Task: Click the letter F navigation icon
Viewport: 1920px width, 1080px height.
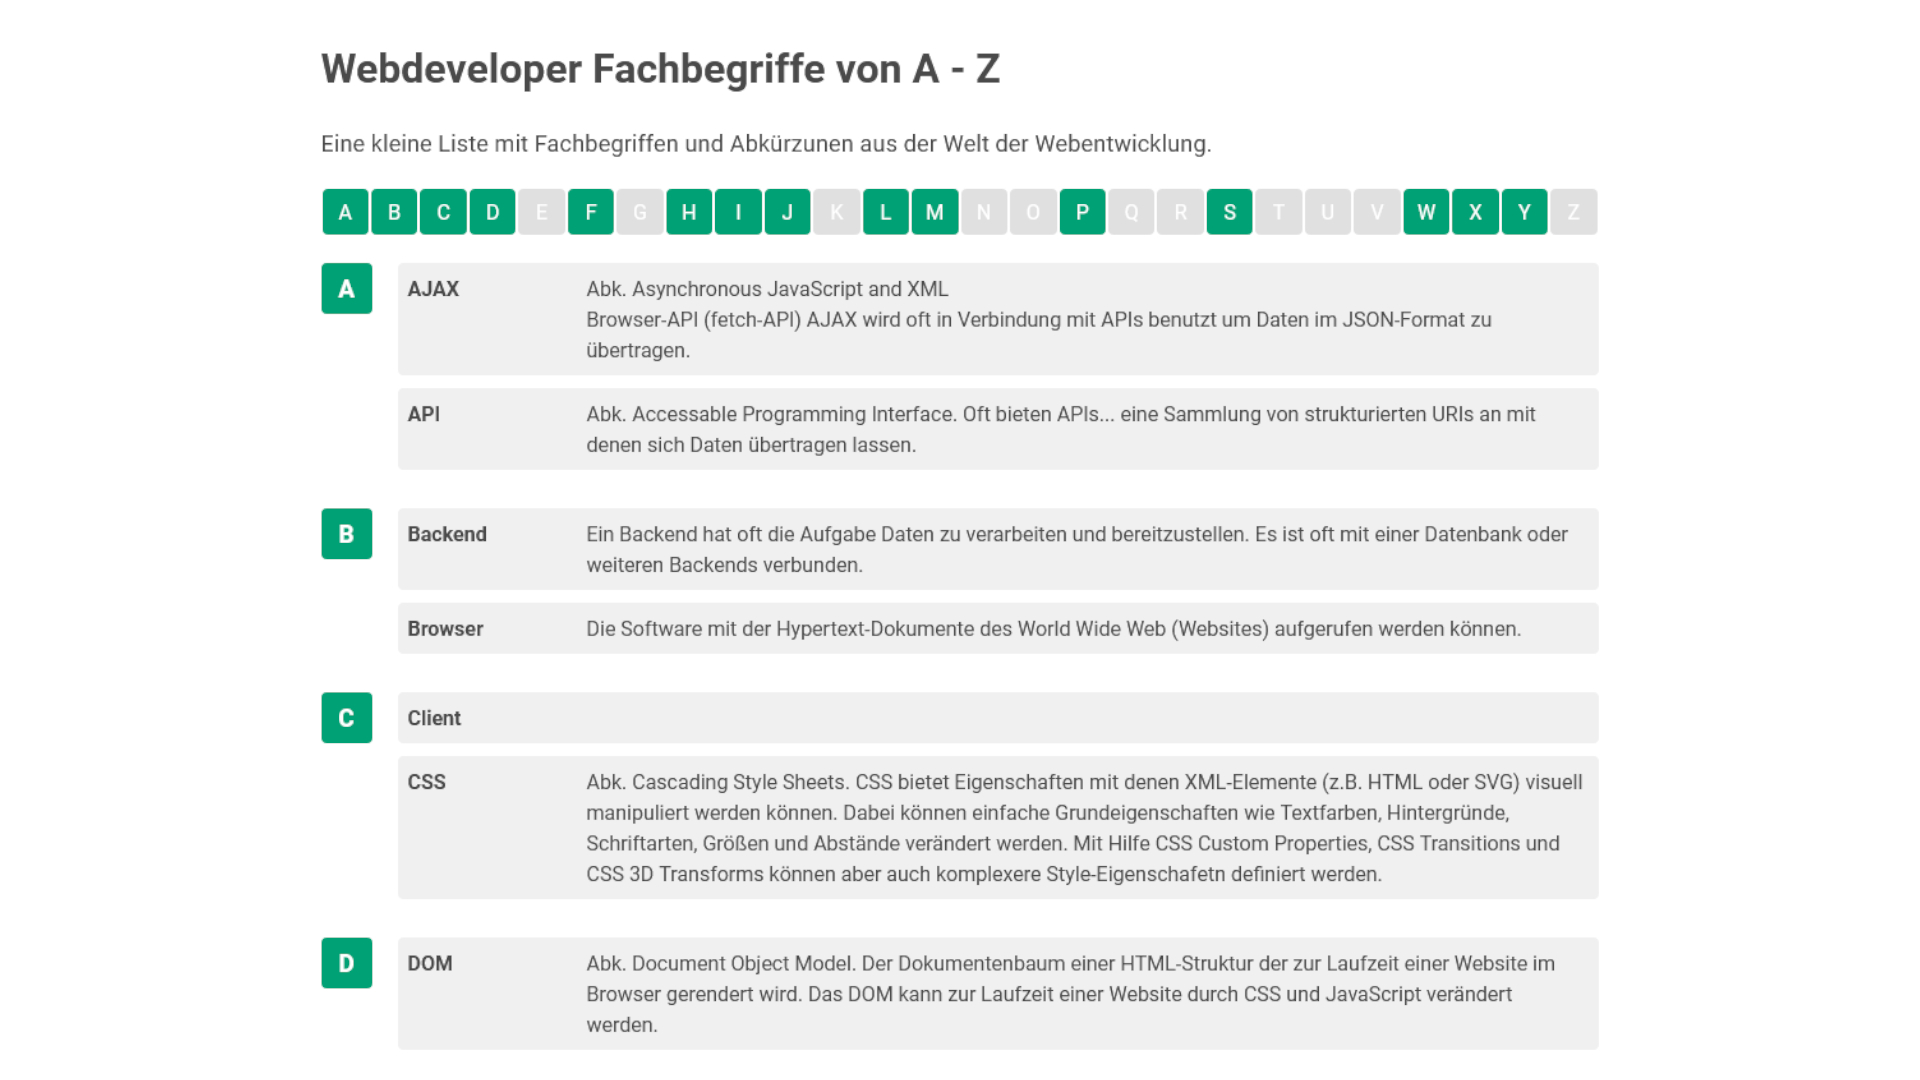Action: click(591, 211)
